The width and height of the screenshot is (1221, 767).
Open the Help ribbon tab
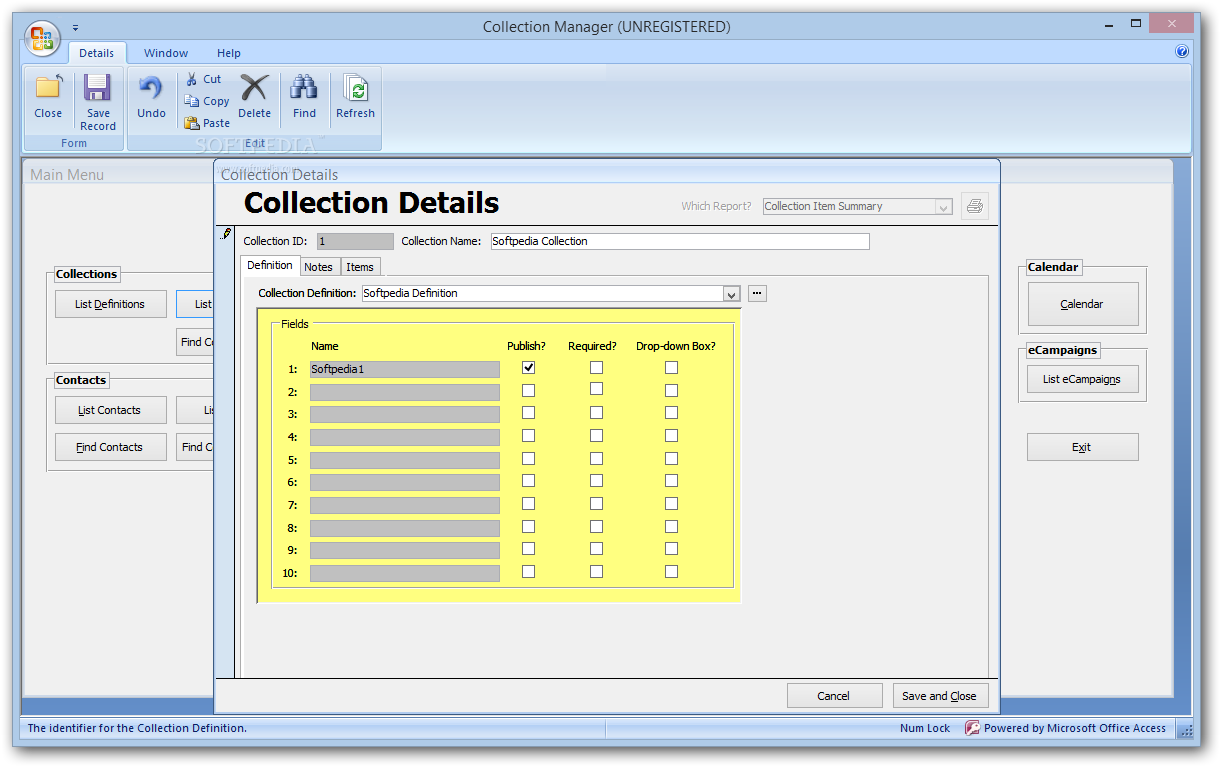[229, 53]
